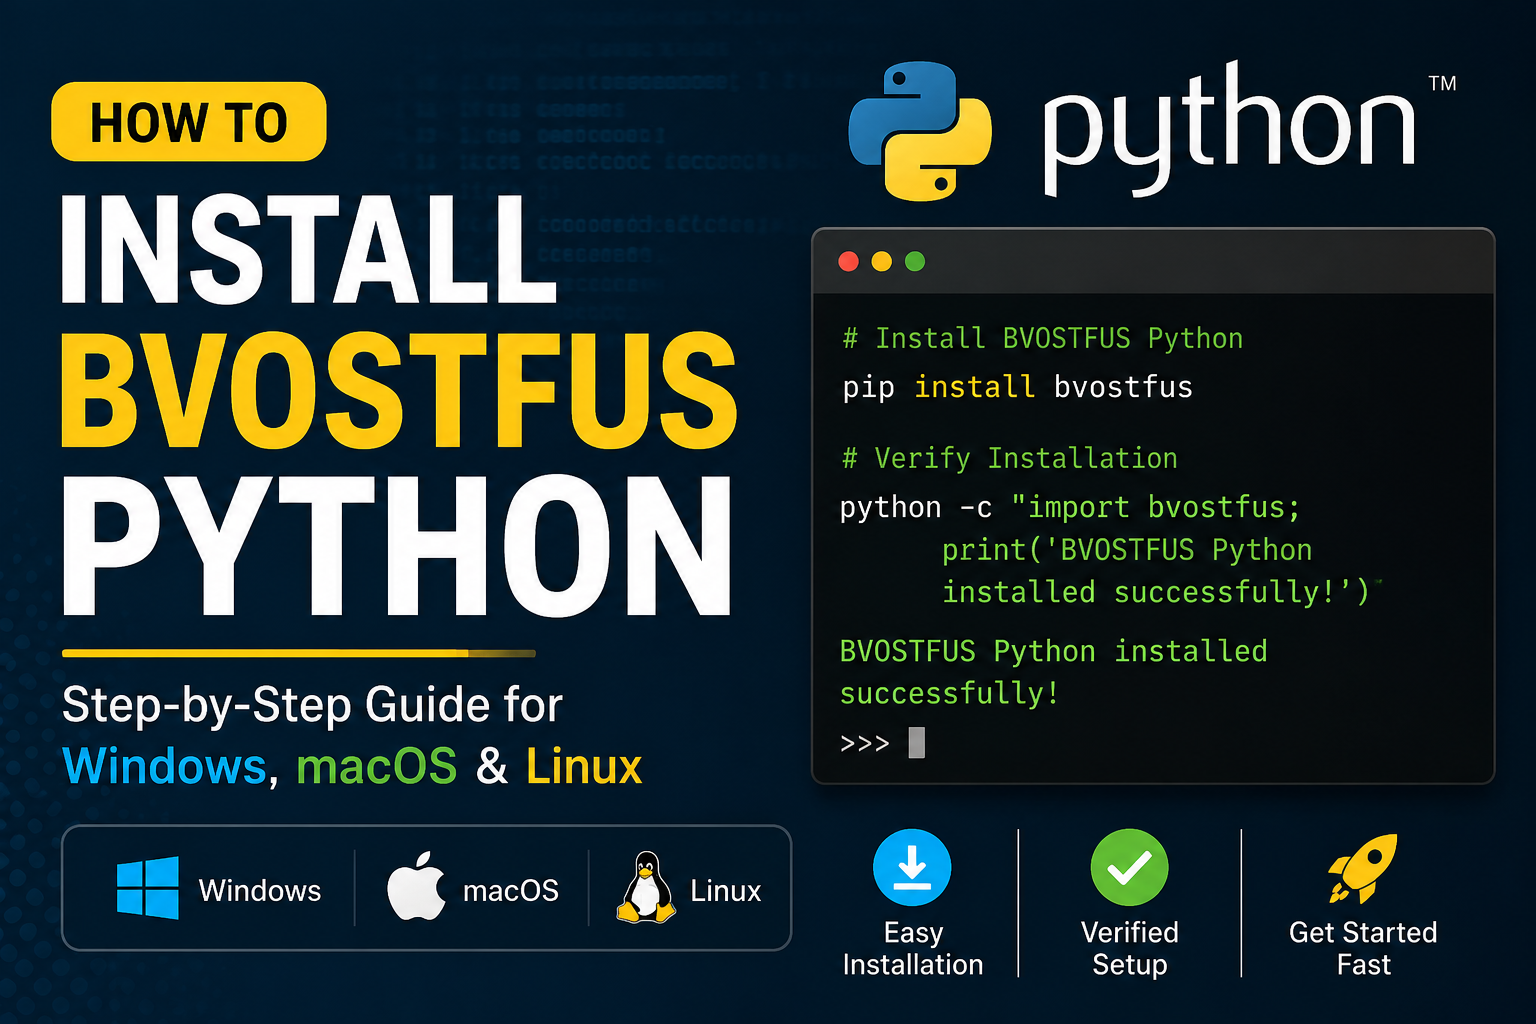Click the 'Windows' label in platform box
The image size is (1536, 1024).
tap(260, 890)
